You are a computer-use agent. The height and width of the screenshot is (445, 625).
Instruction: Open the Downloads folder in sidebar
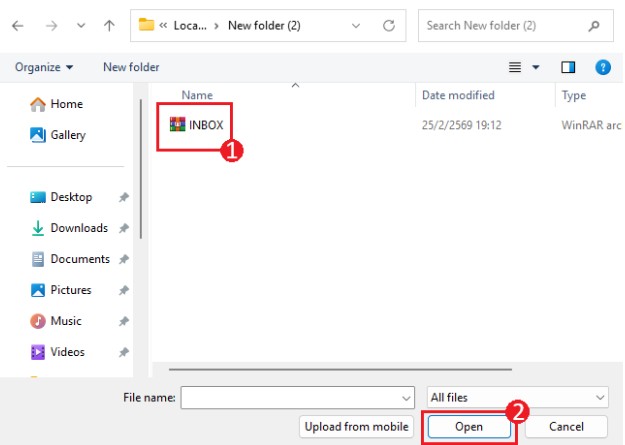(x=78, y=228)
